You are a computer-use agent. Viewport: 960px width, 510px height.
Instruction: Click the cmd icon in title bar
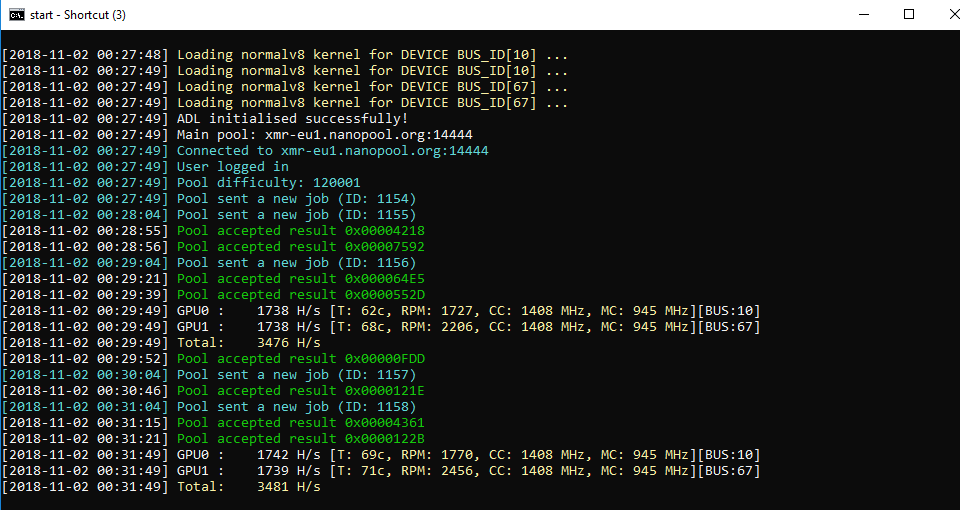[17, 15]
